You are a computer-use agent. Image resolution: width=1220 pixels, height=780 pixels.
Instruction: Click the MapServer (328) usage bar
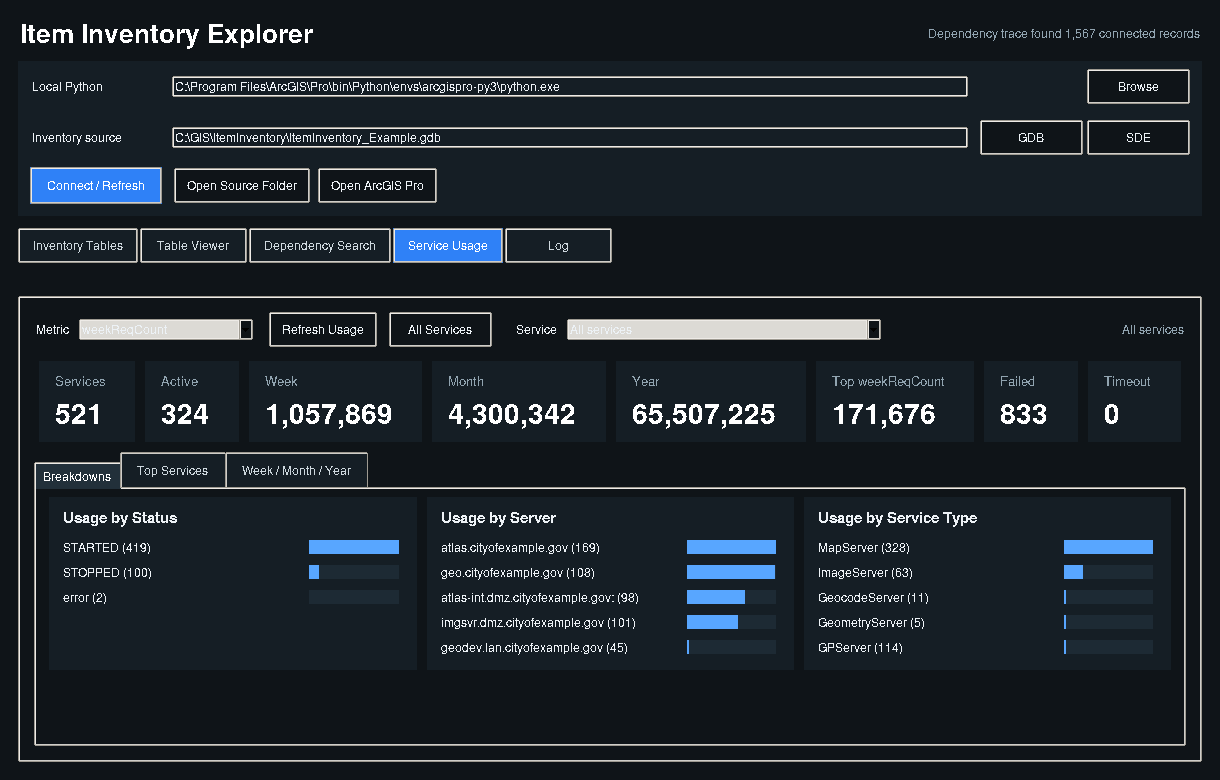click(1108, 547)
